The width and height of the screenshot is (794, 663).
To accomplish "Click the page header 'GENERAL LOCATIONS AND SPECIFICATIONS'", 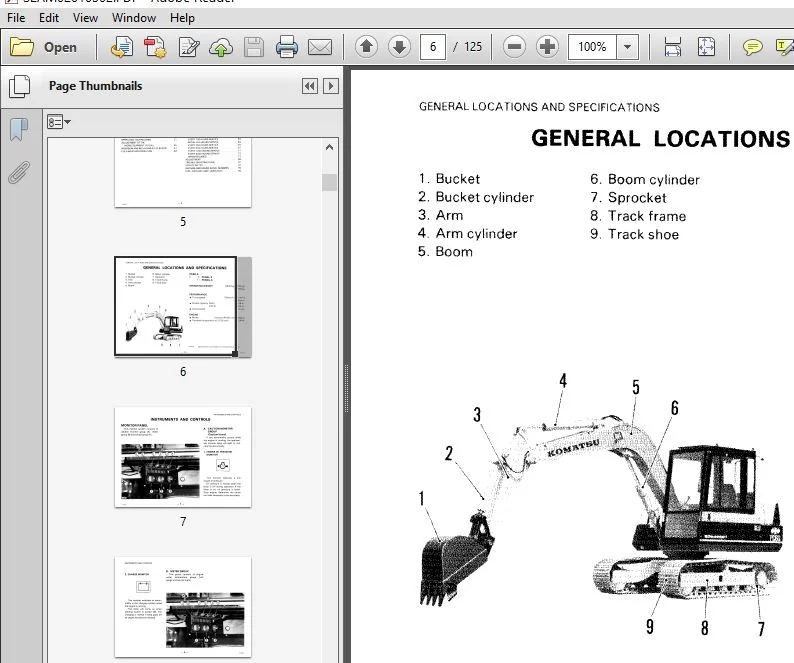I will (x=539, y=107).
